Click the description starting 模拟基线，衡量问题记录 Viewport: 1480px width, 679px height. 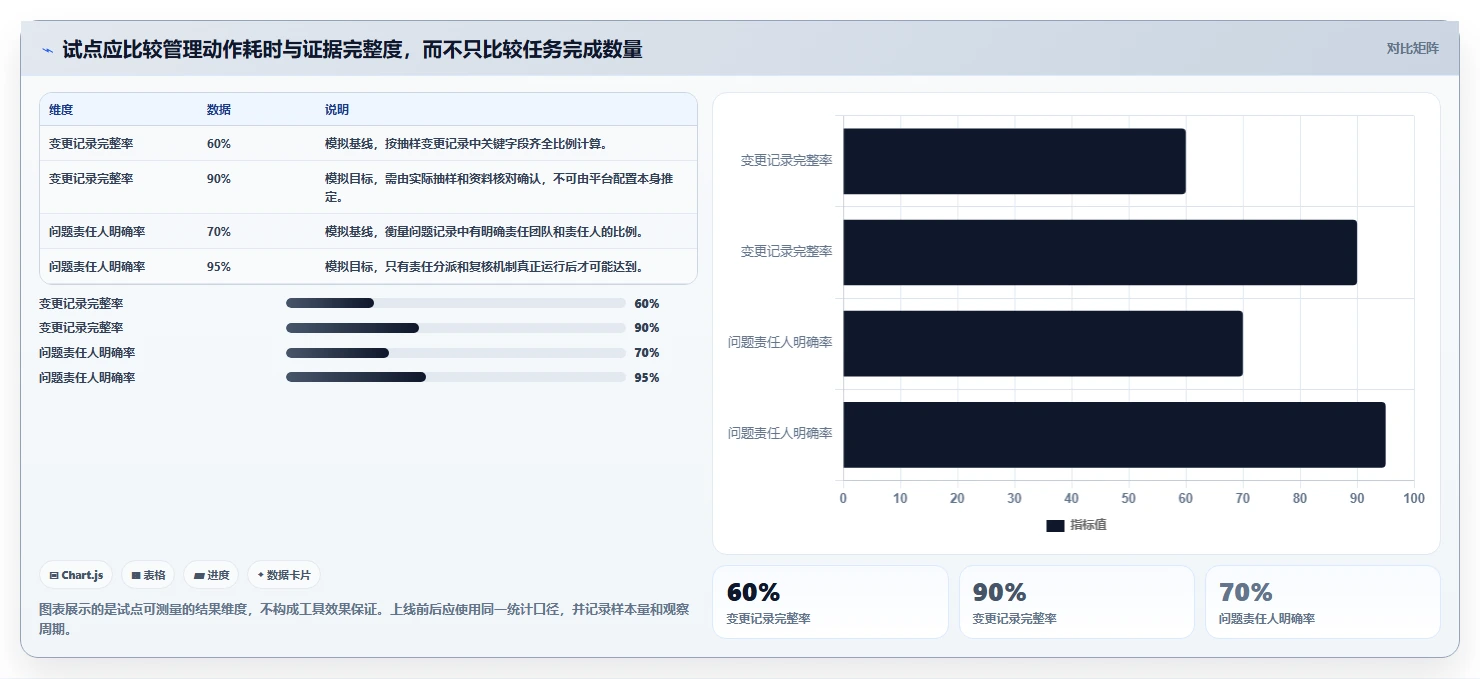(483, 232)
